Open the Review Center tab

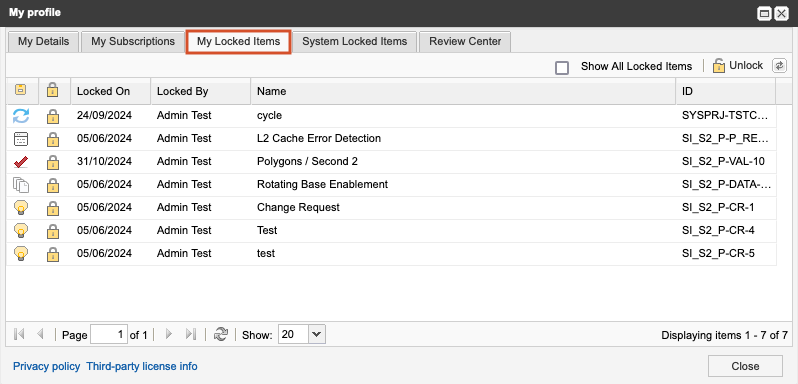tap(465, 42)
